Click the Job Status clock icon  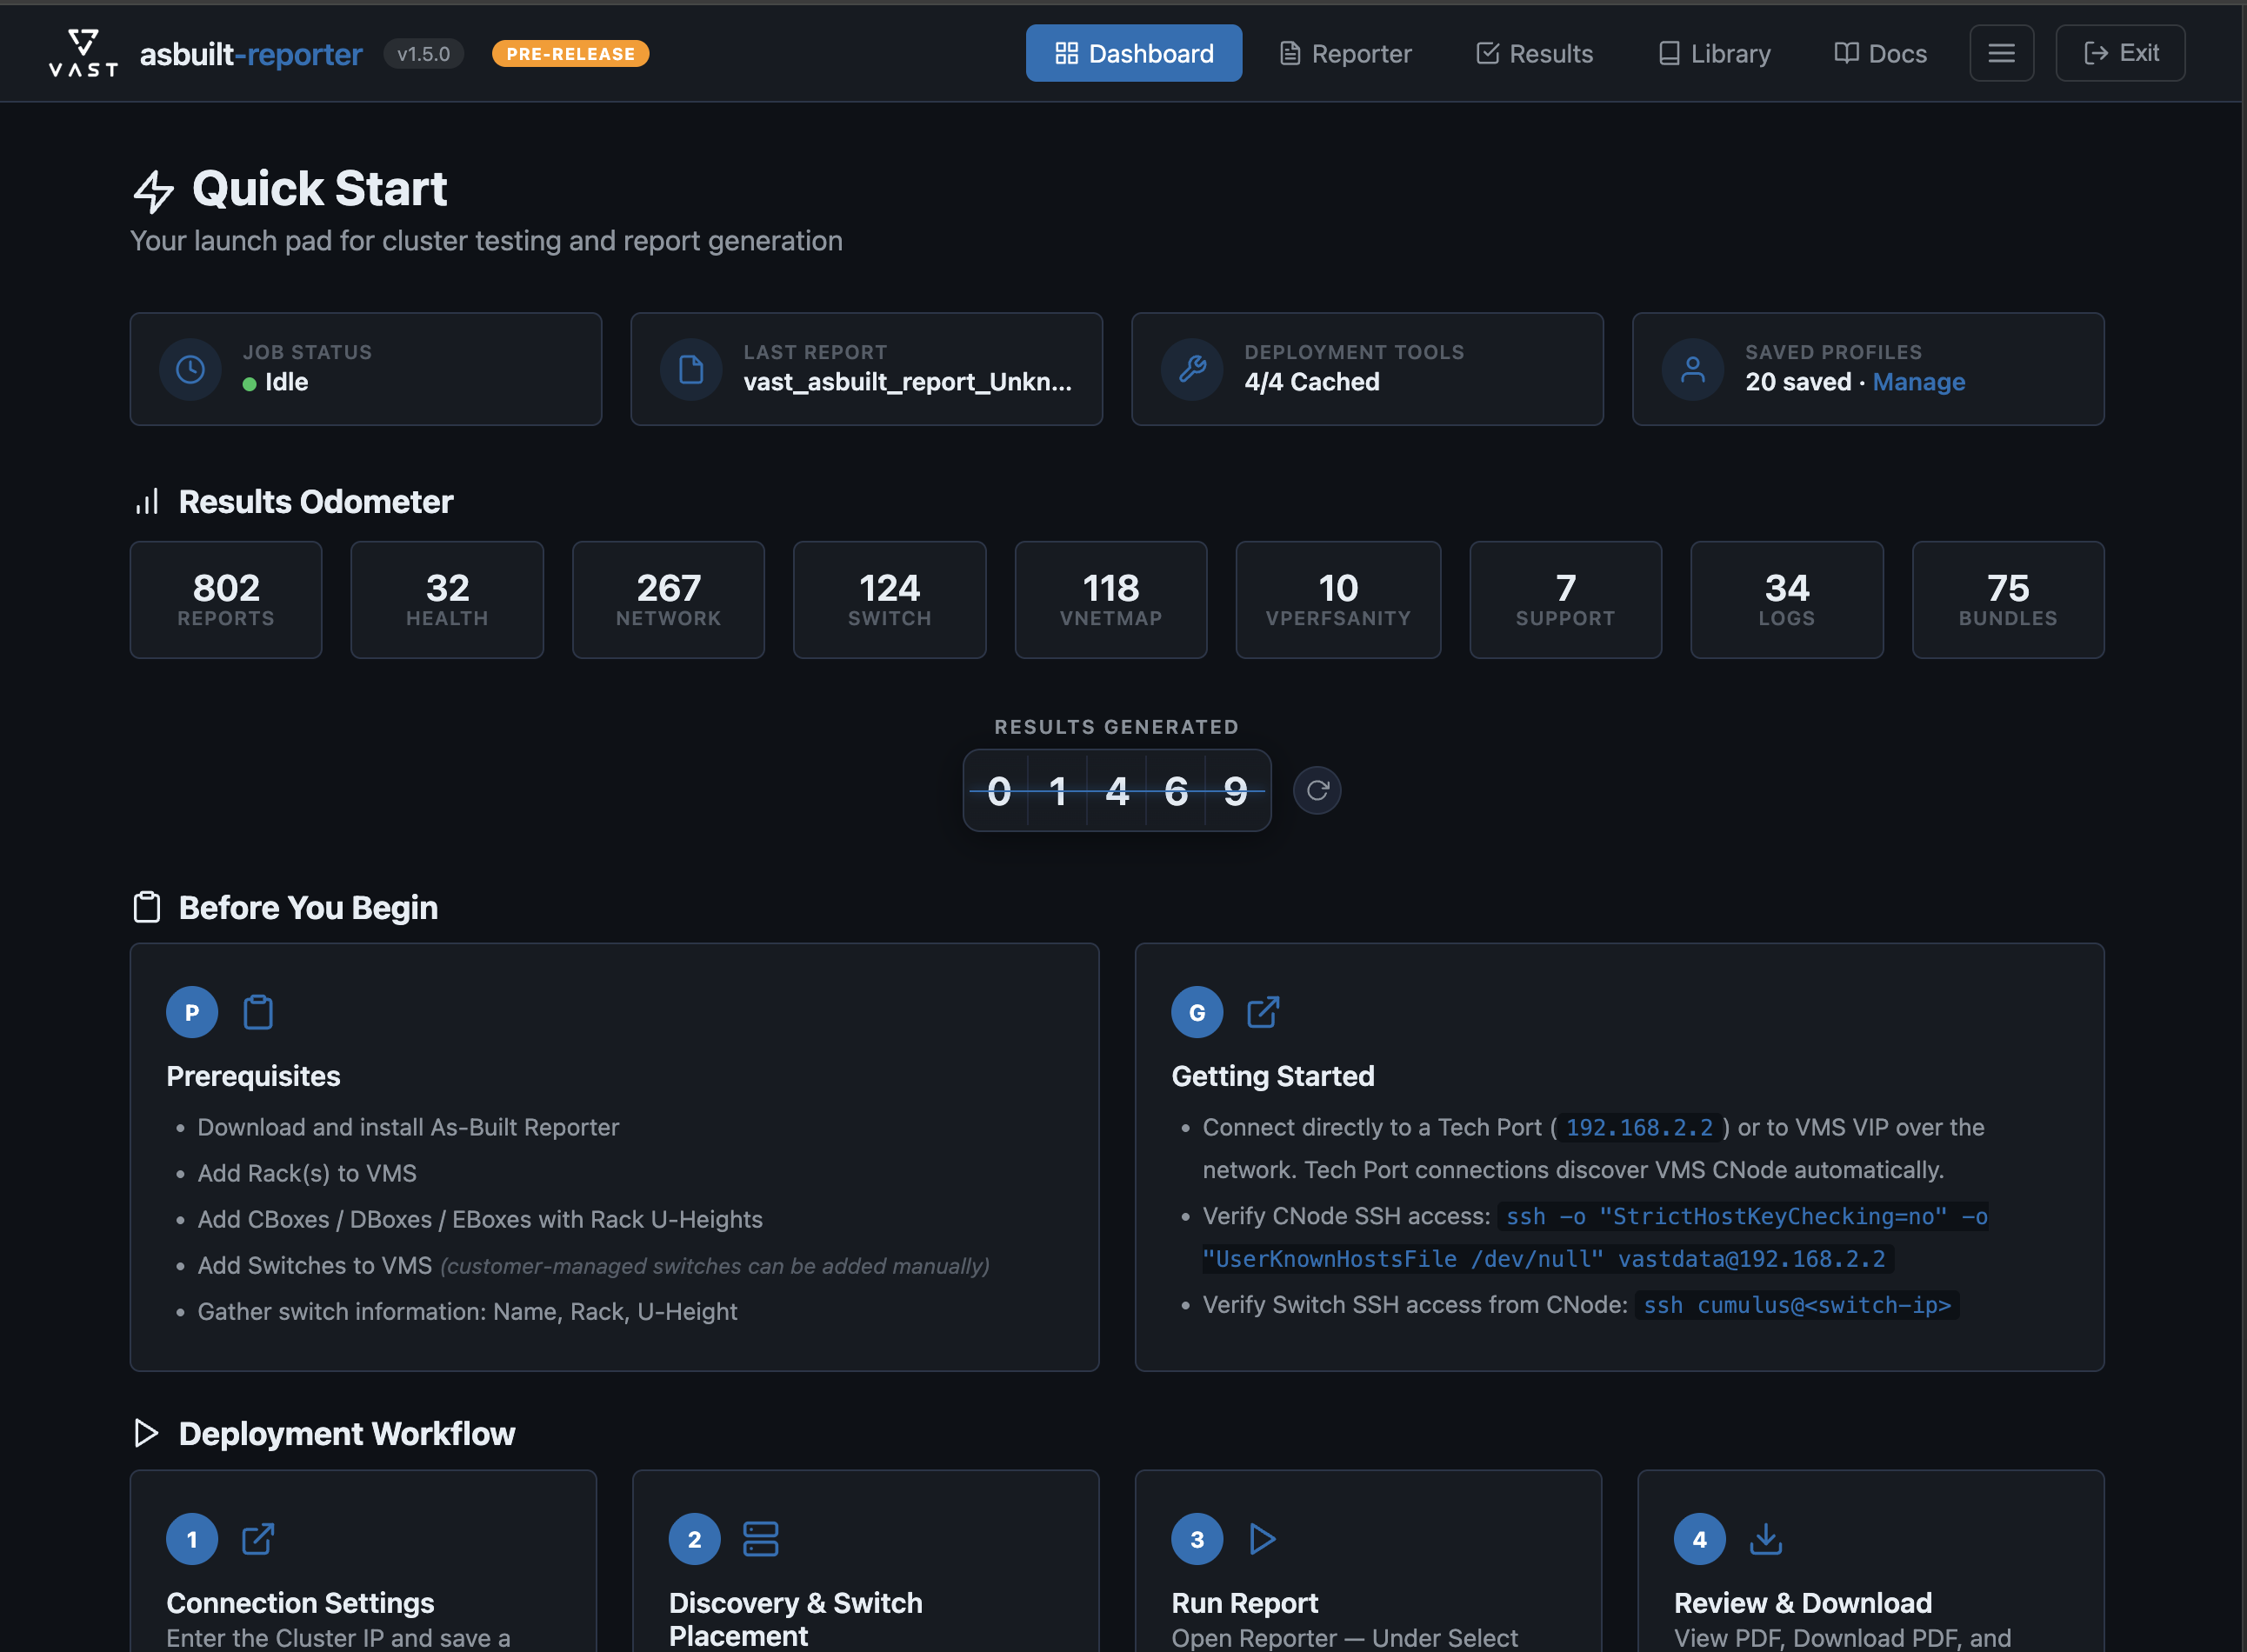[190, 369]
